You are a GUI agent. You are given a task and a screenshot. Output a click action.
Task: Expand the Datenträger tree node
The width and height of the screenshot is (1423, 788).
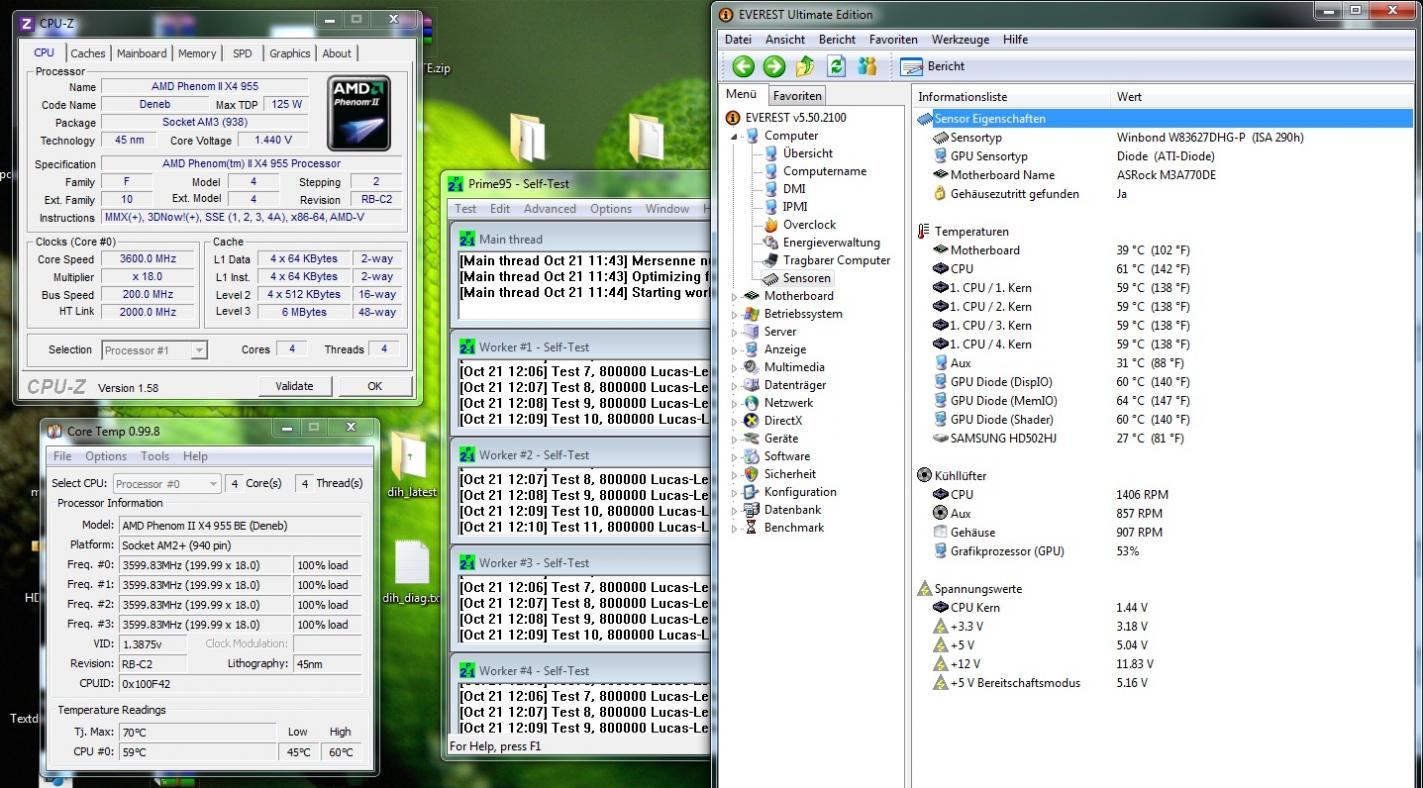click(735, 385)
